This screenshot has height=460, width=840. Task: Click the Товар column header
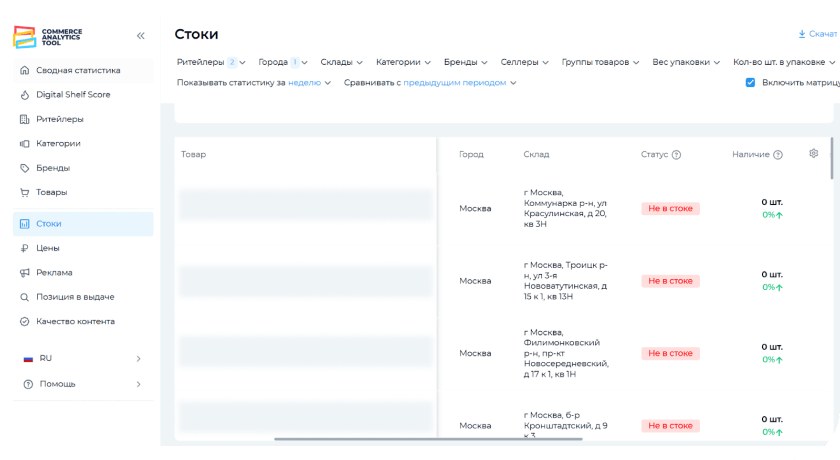click(193, 154)
